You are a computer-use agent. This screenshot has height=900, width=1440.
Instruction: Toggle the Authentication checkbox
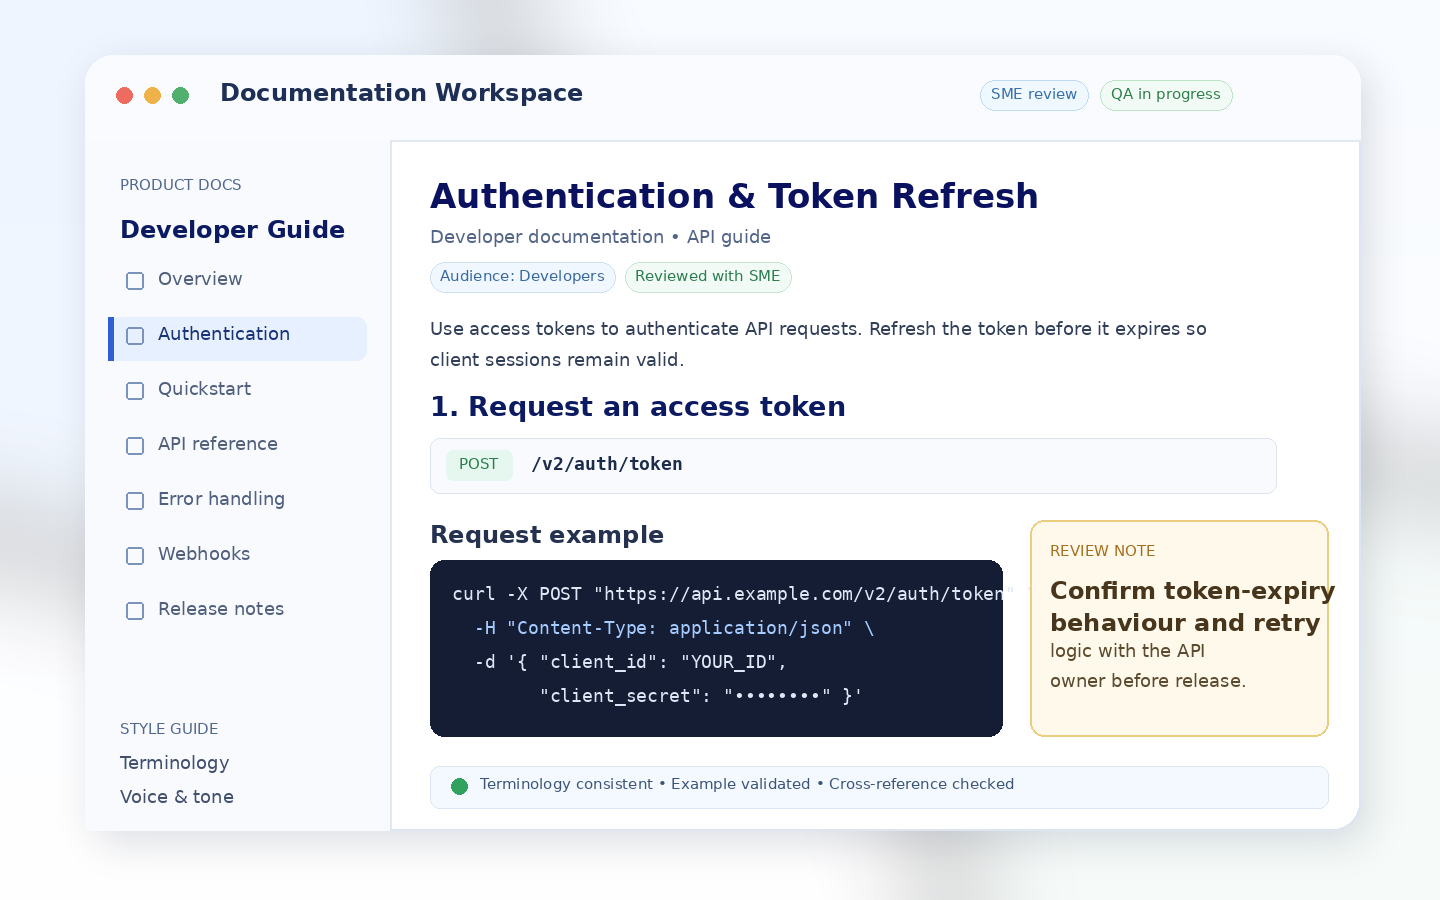[x=135, y=336]
